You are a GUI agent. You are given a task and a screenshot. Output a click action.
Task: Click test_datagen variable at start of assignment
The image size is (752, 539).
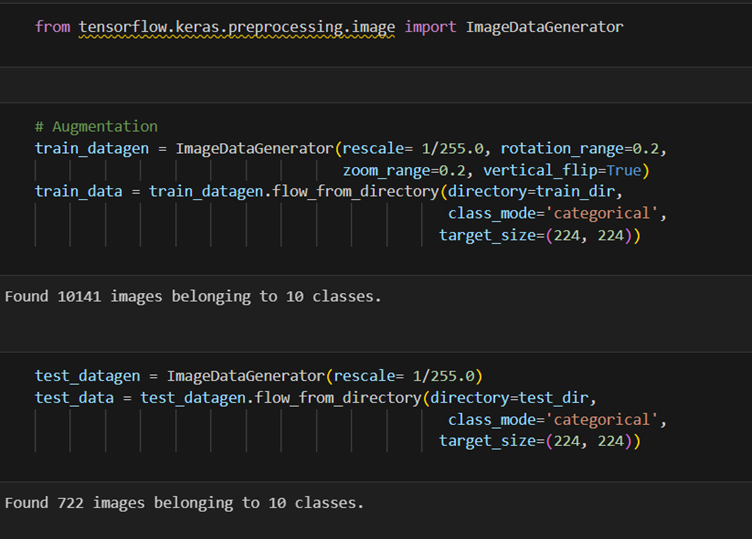click(x=87, y=376)
